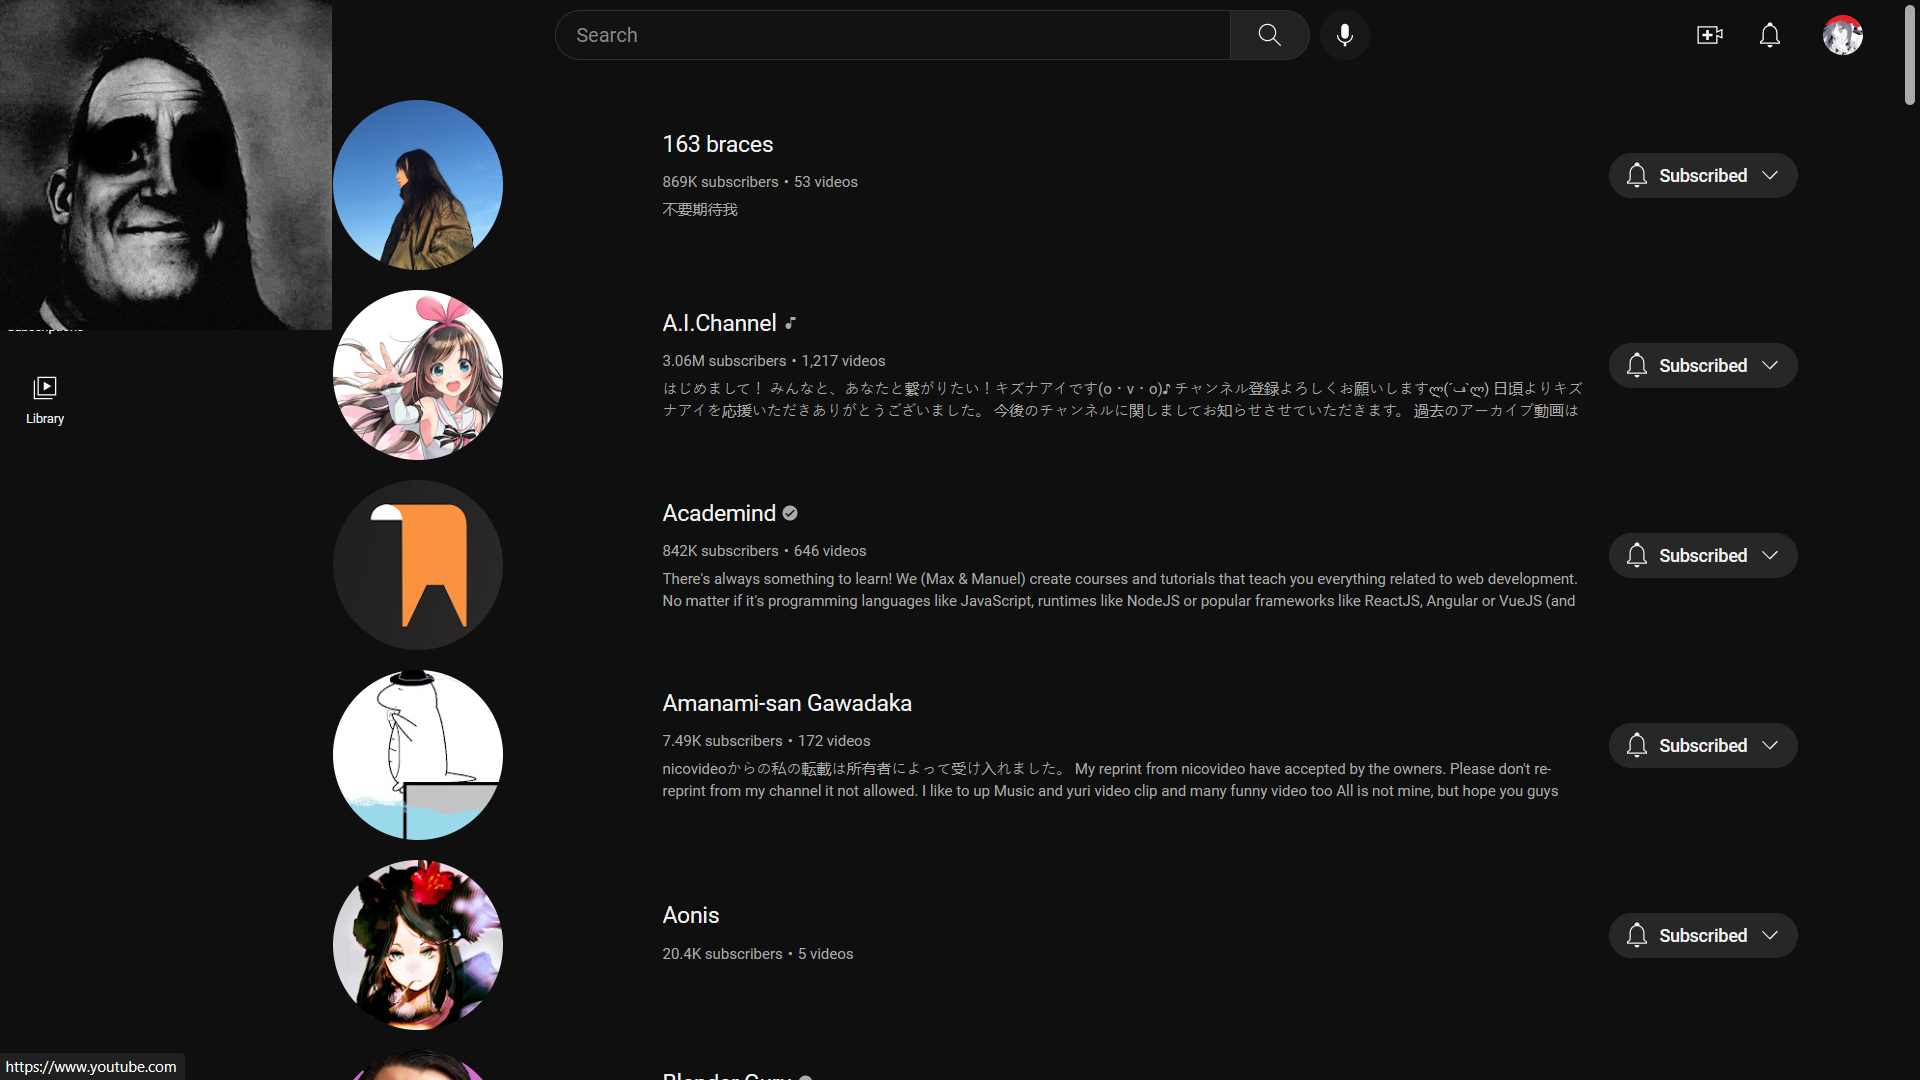Click the search magnifier button
Image resolution: width=1920 pixels, height=1080 pixels.
point(1269,35)
